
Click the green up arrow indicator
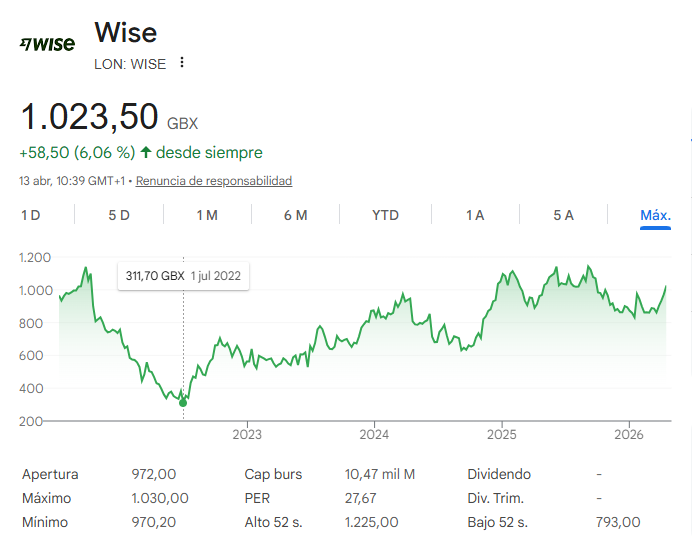(146, 153)
